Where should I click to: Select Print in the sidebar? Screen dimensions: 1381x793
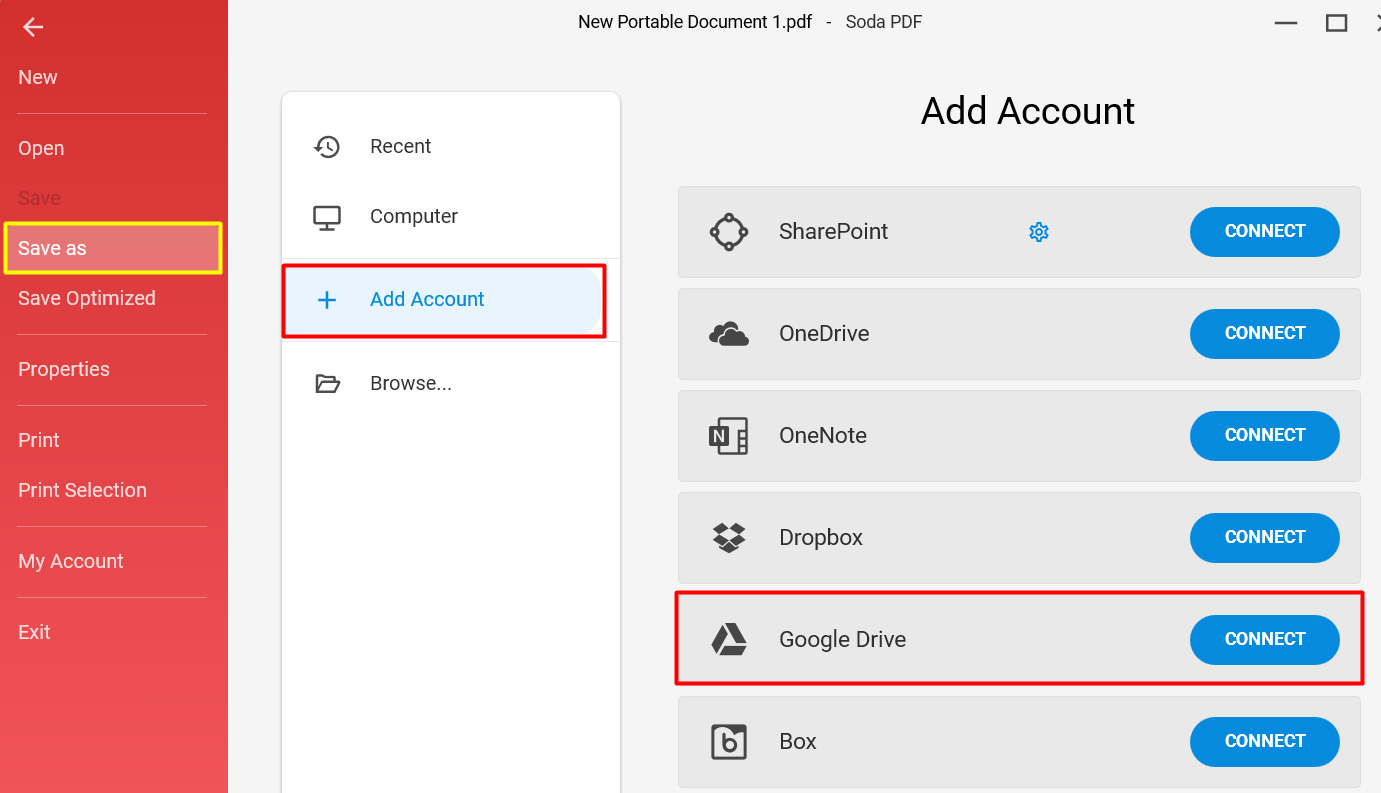[x=39, y=440]
